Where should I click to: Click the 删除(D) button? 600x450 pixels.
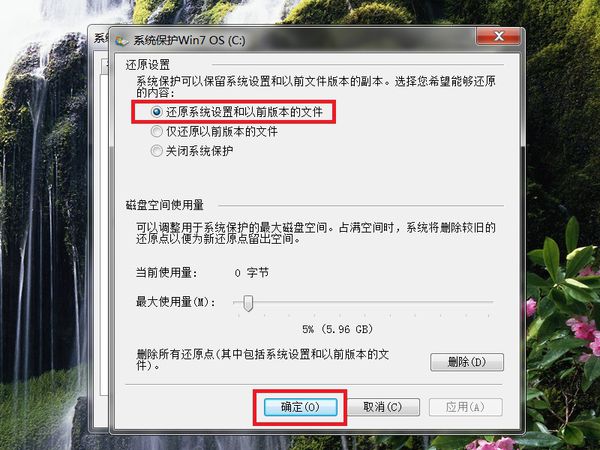pos(467,362)
